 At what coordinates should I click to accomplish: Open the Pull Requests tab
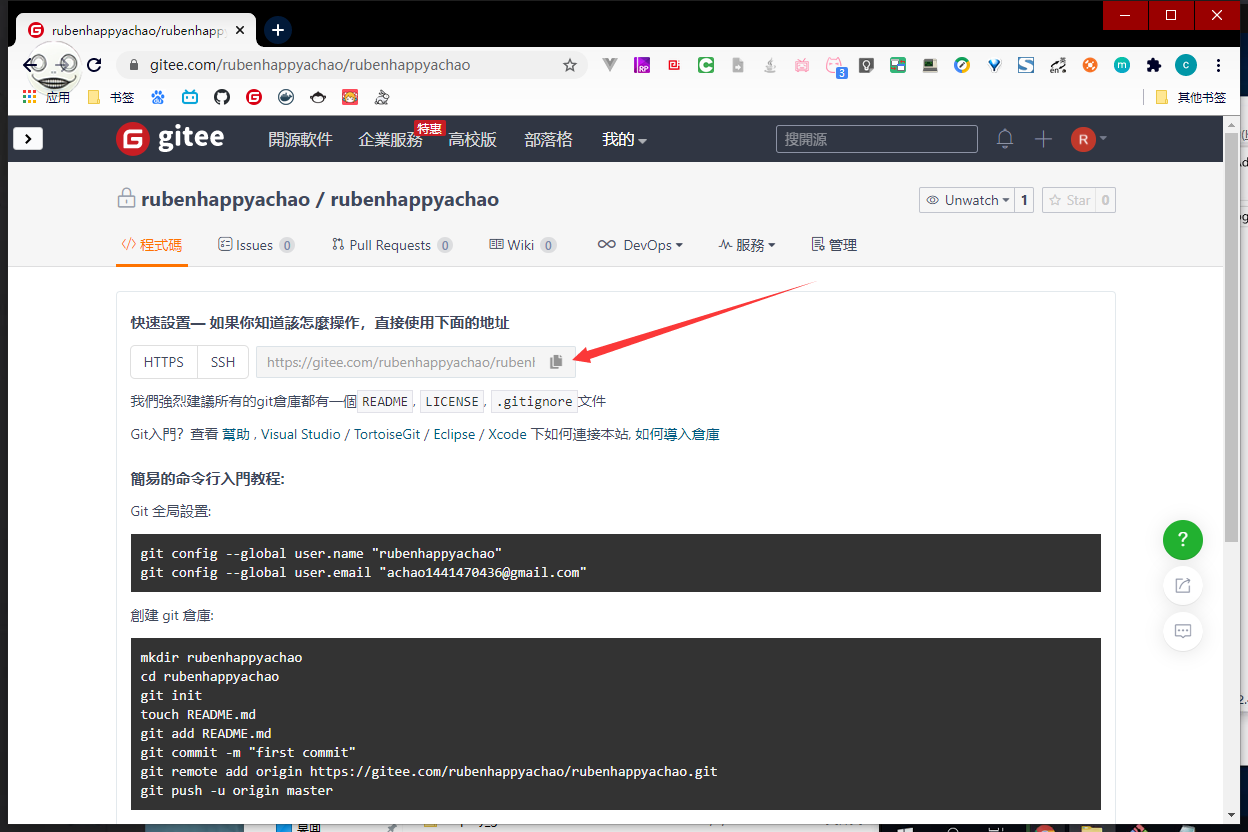390,245
